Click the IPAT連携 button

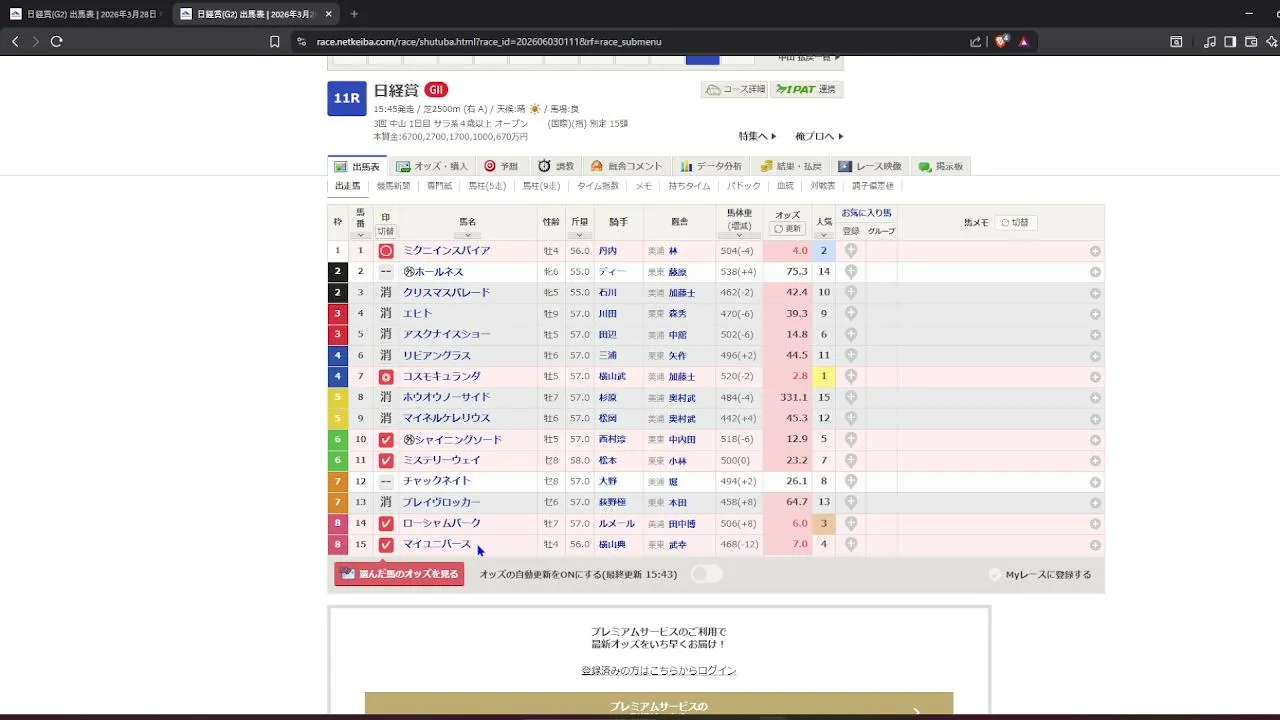(807, 89)
